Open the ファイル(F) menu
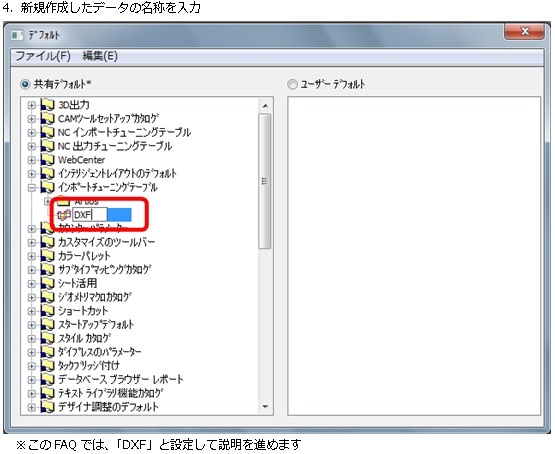This screenshot has width=555, height=454. tap(43, 56)
